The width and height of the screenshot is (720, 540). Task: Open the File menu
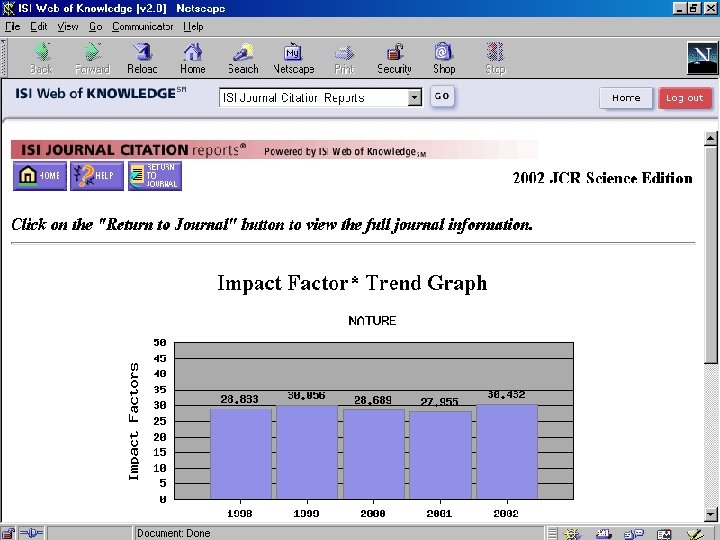12,27
